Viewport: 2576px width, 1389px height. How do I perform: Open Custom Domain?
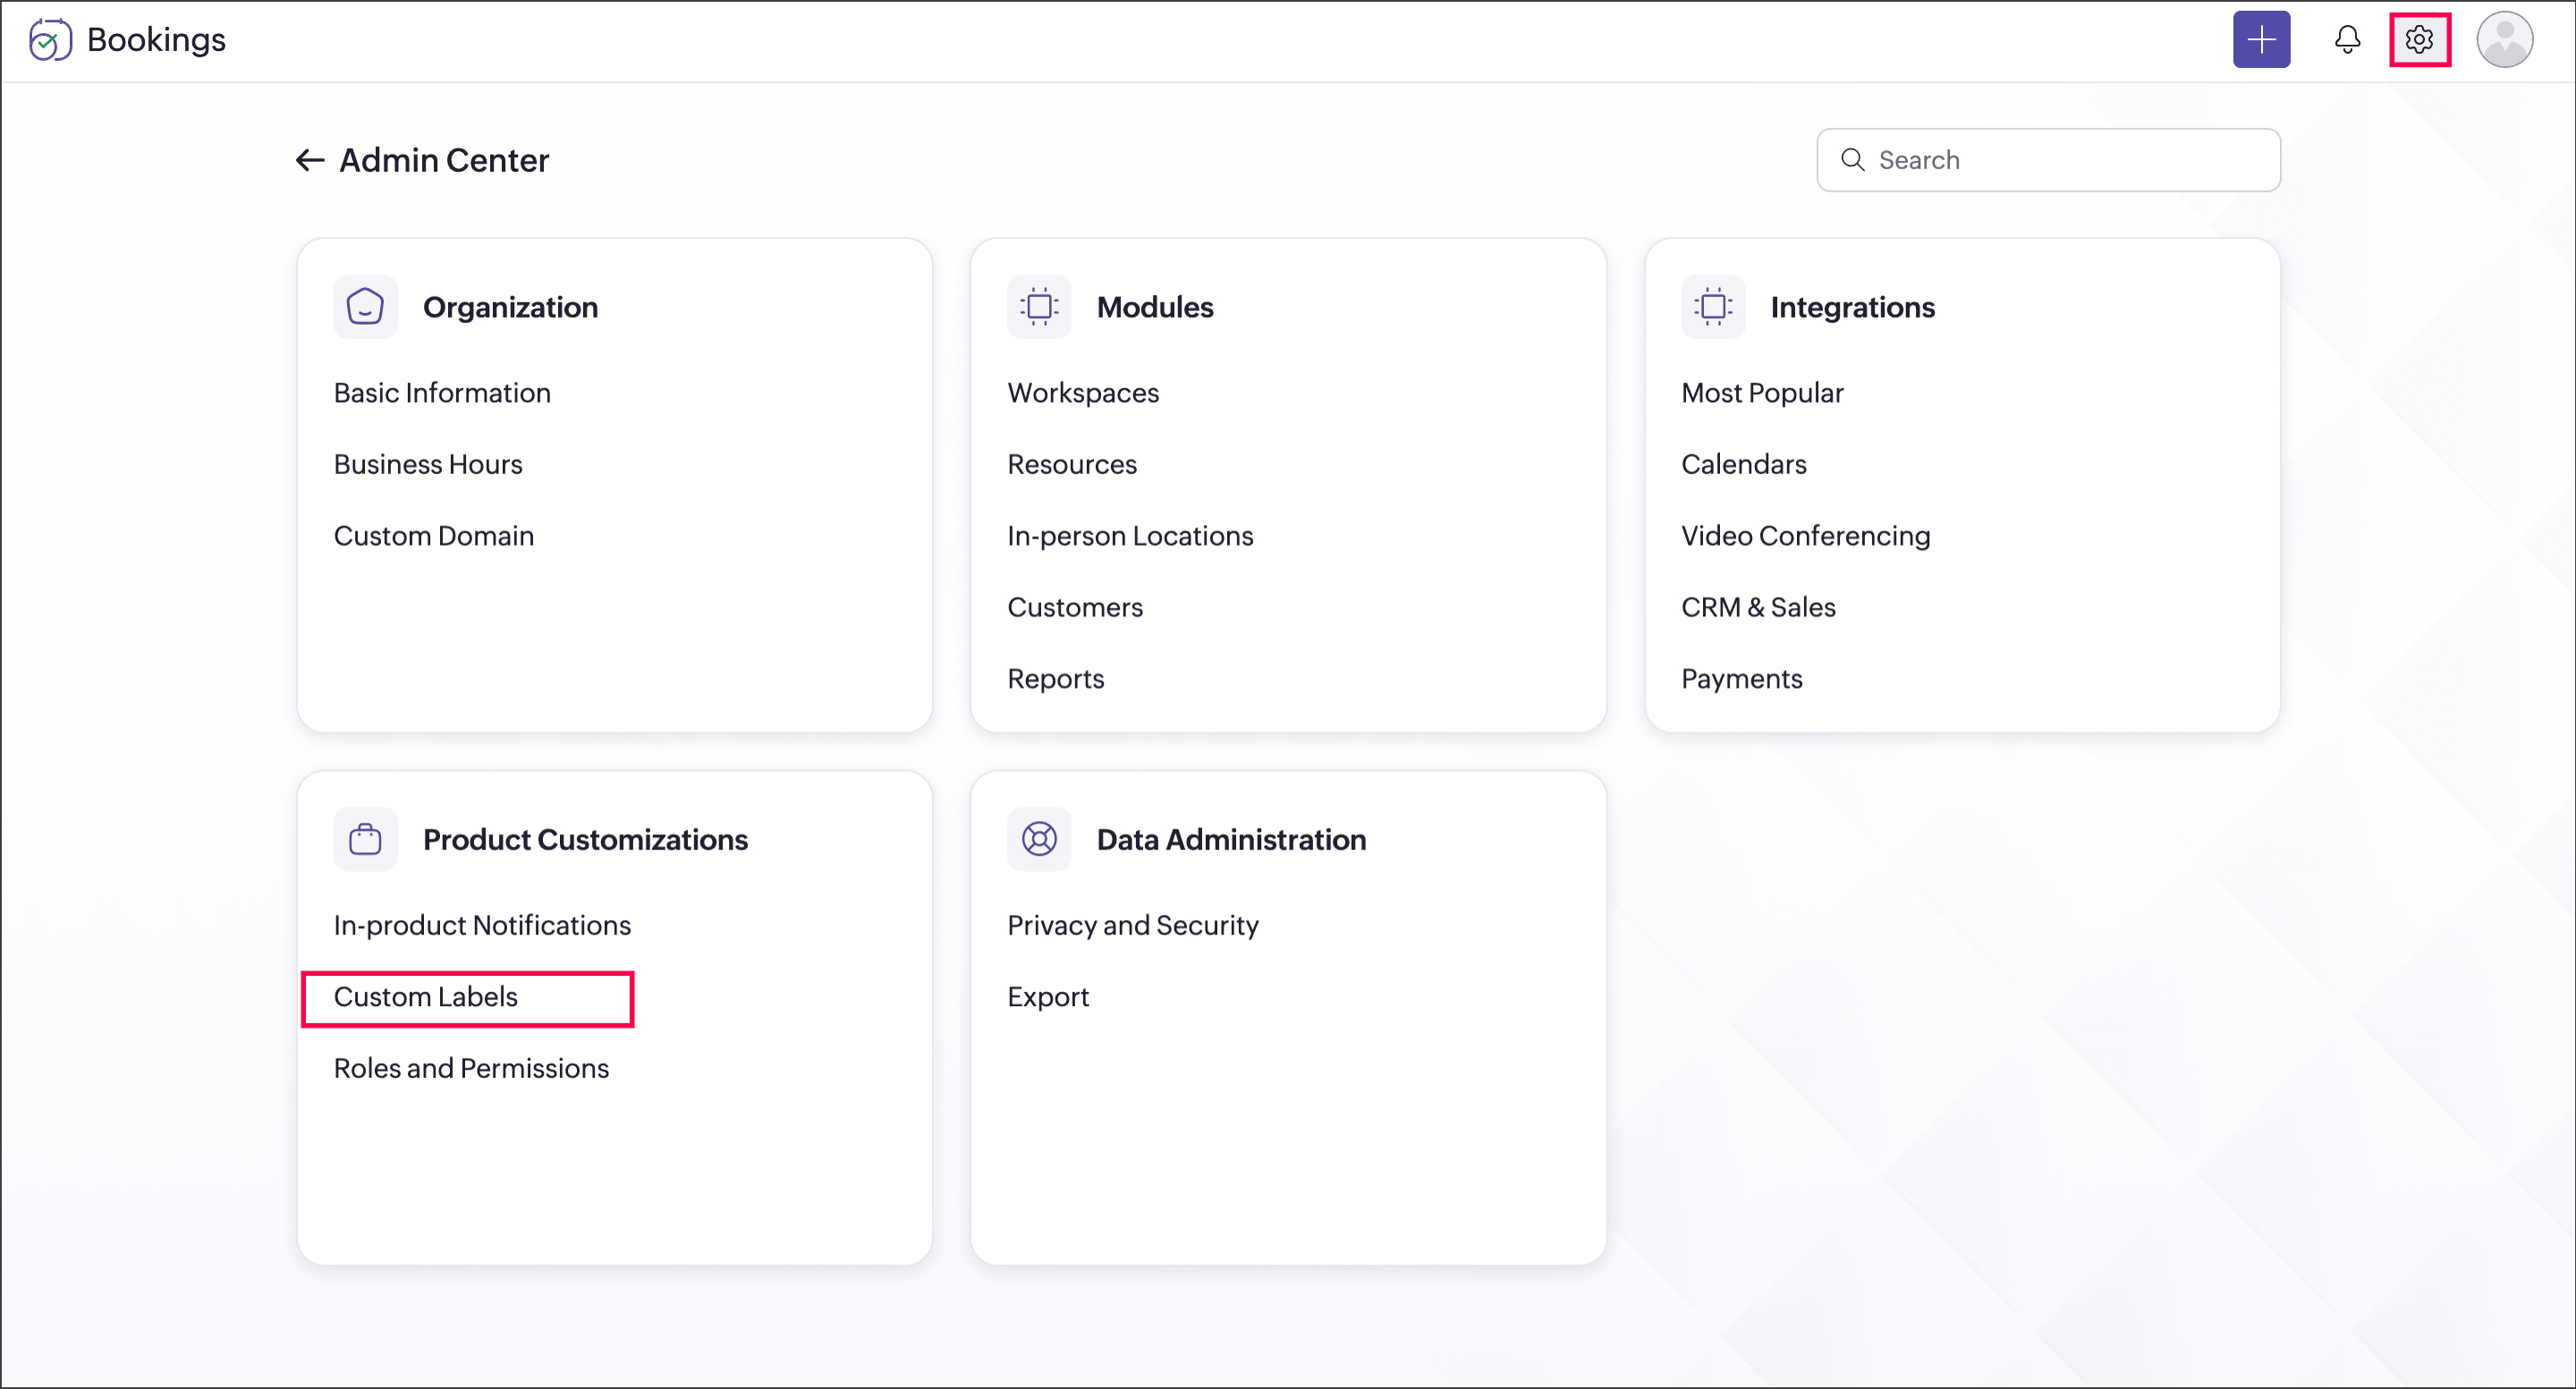click(x=434, y=536)
